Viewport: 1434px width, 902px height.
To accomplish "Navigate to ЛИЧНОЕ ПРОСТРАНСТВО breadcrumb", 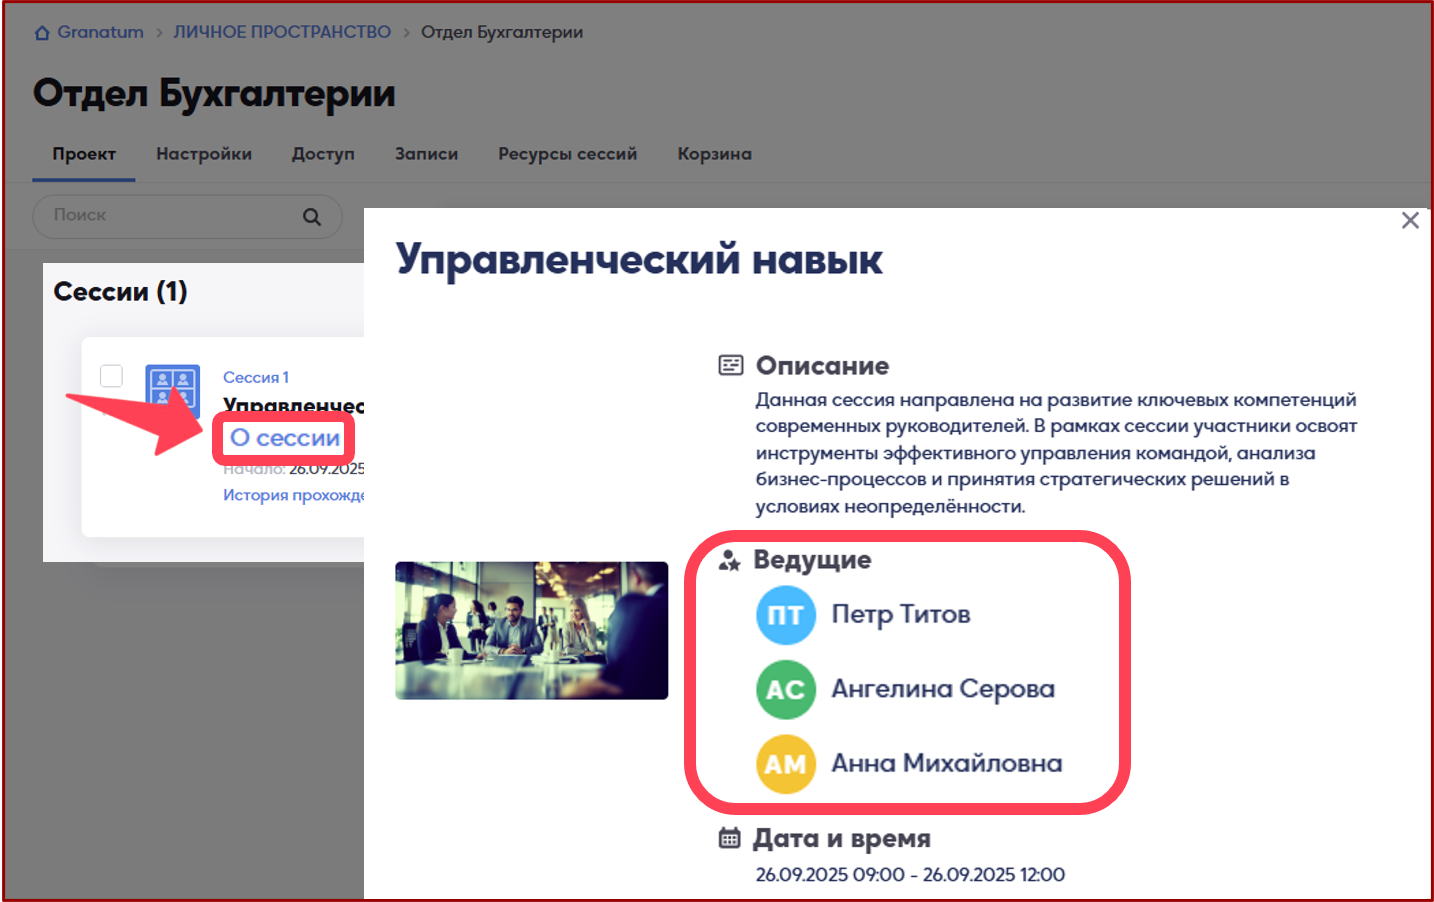I will (282, 32).
